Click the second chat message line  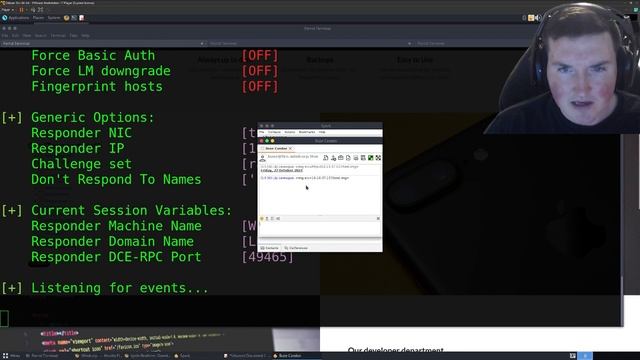point(305,178)
